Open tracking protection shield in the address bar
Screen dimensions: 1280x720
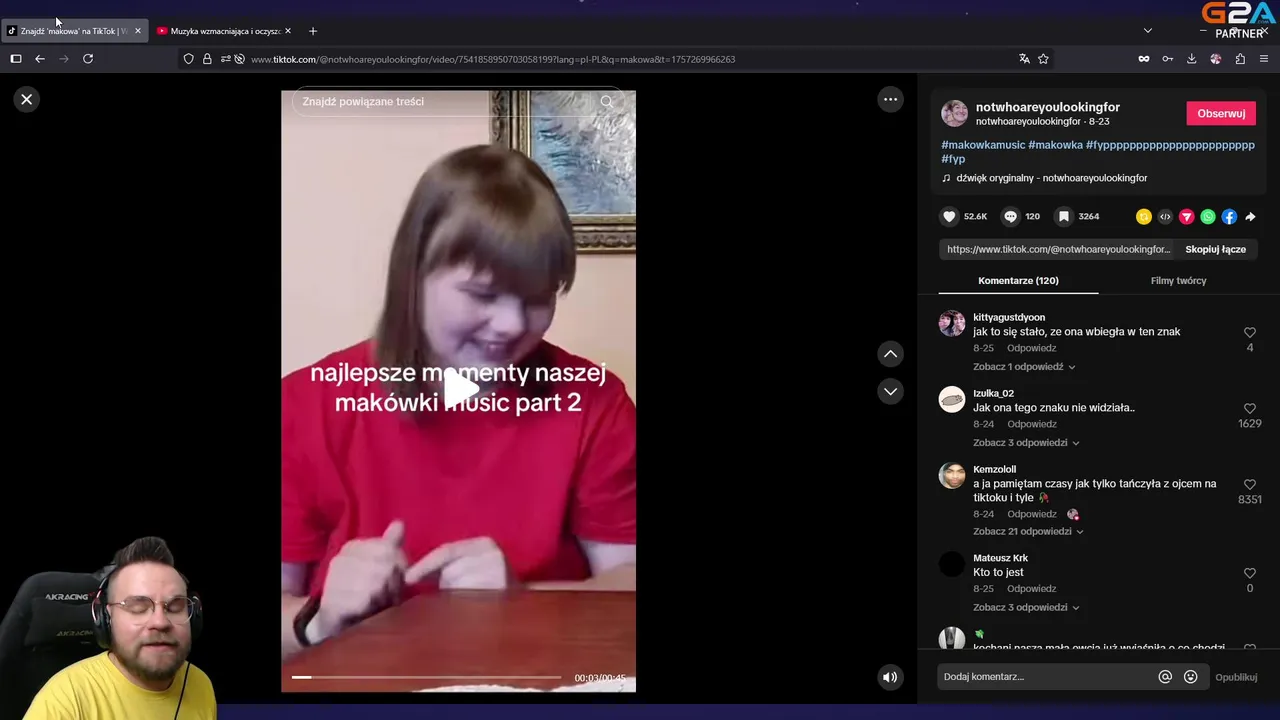[x=188, y=59]
